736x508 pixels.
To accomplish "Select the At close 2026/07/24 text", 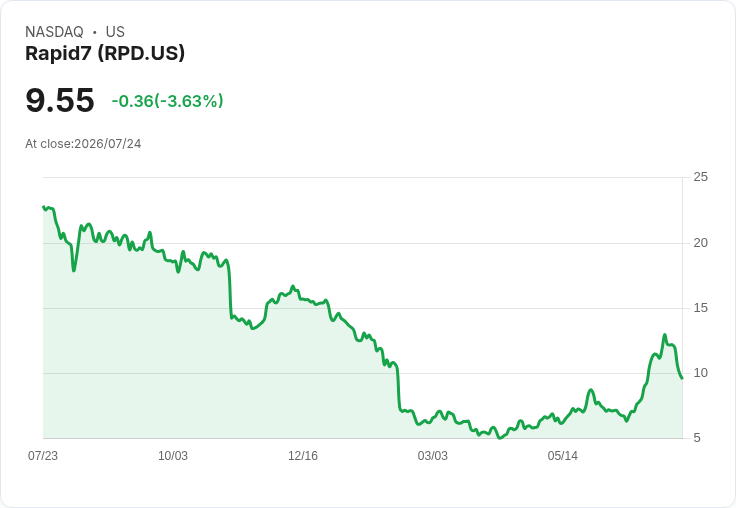I will (83, 144).
